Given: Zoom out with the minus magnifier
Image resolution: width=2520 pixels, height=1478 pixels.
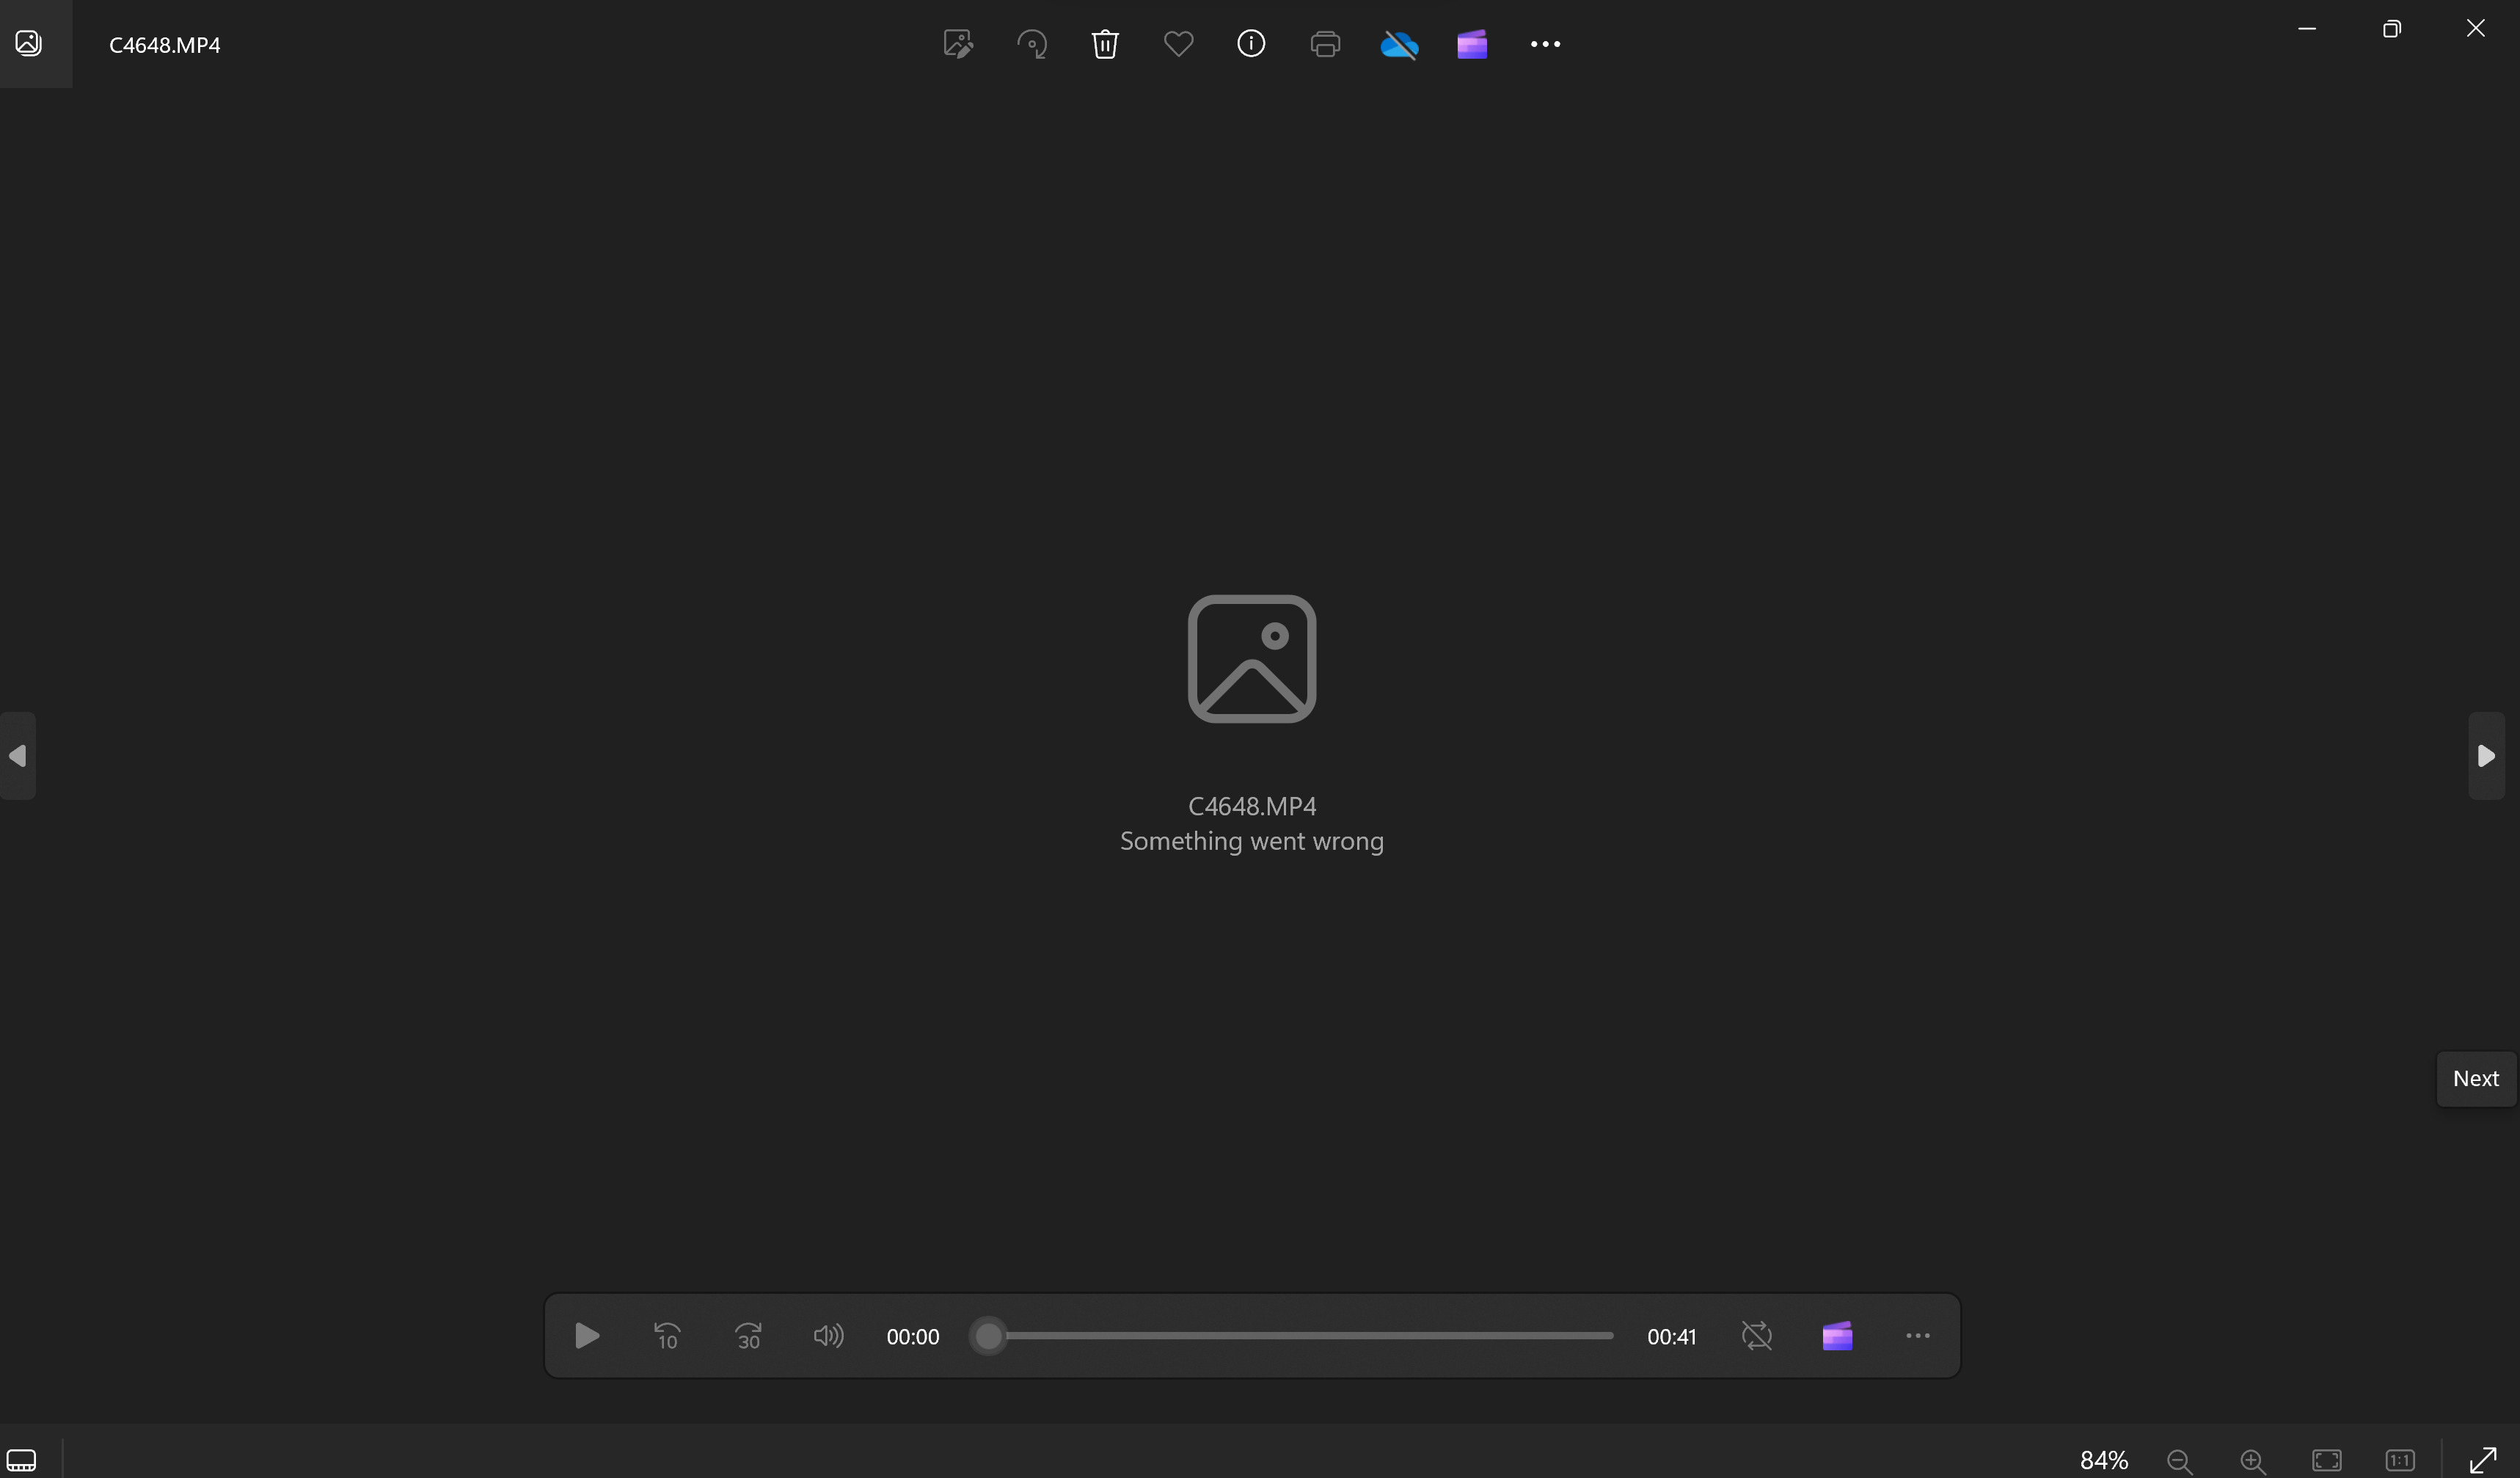Looking at the screenshot, I should click(2180, 1461).
